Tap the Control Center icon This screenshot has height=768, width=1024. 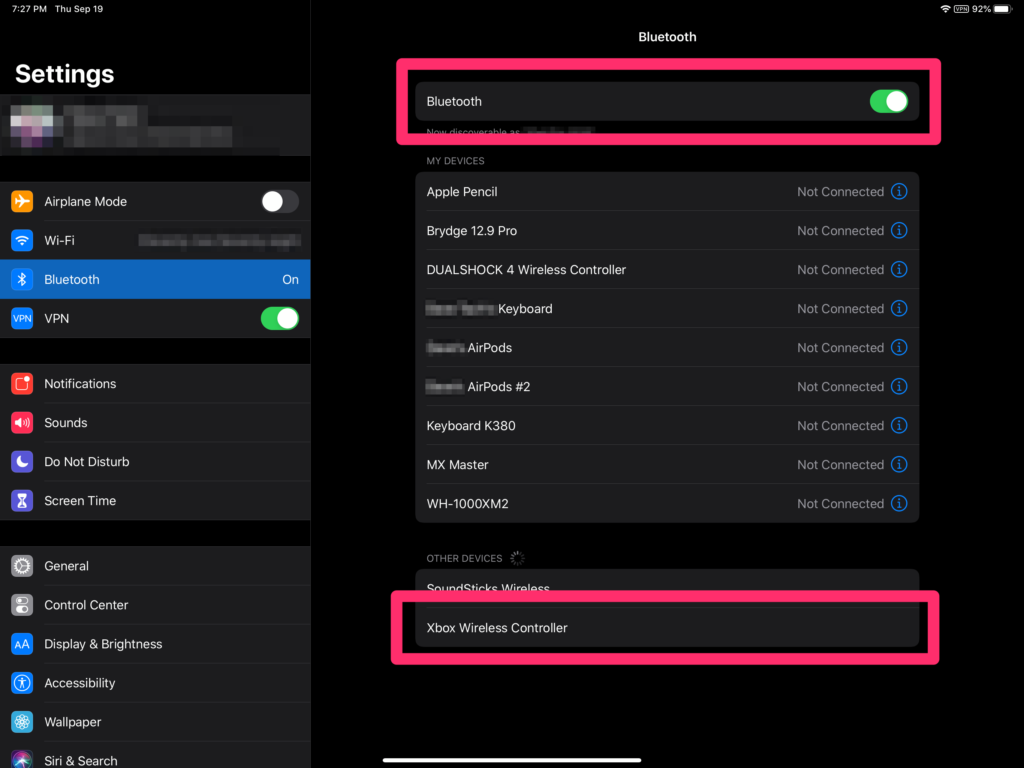tap(22, 605)
